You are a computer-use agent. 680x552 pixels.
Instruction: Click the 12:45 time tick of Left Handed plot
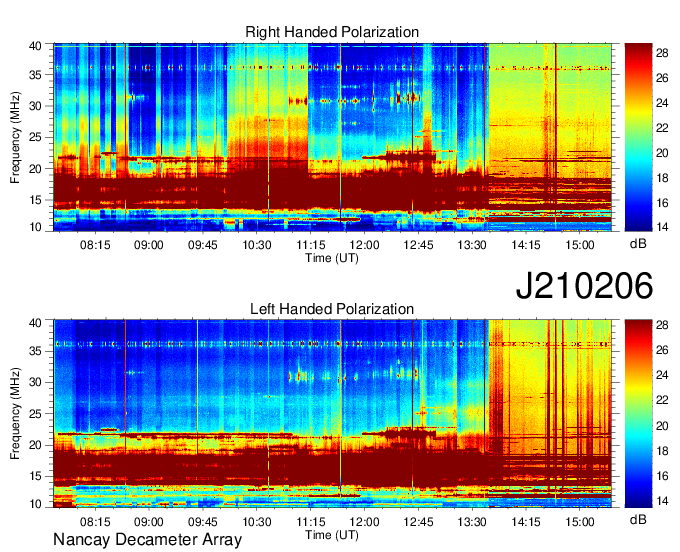pyautogui.click(x=418, y=522)
